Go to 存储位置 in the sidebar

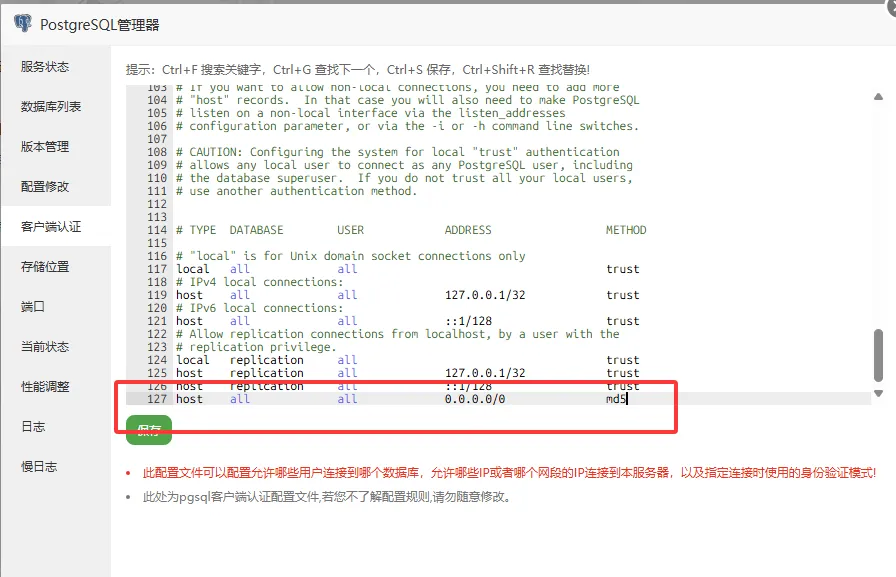click(x=45, y=267)
